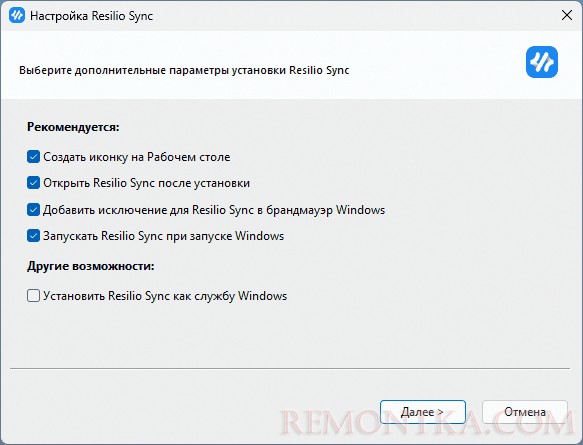583x445 pixels.
Task: Toggle 'Запускать Resilio Sync при запуске Windows'
Action: point(33,236)
